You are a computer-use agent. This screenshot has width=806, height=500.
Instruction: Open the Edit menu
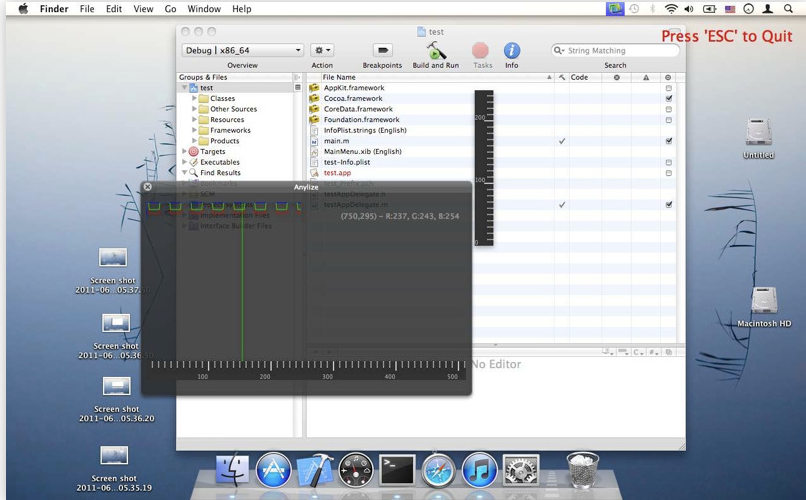[114, 9]
